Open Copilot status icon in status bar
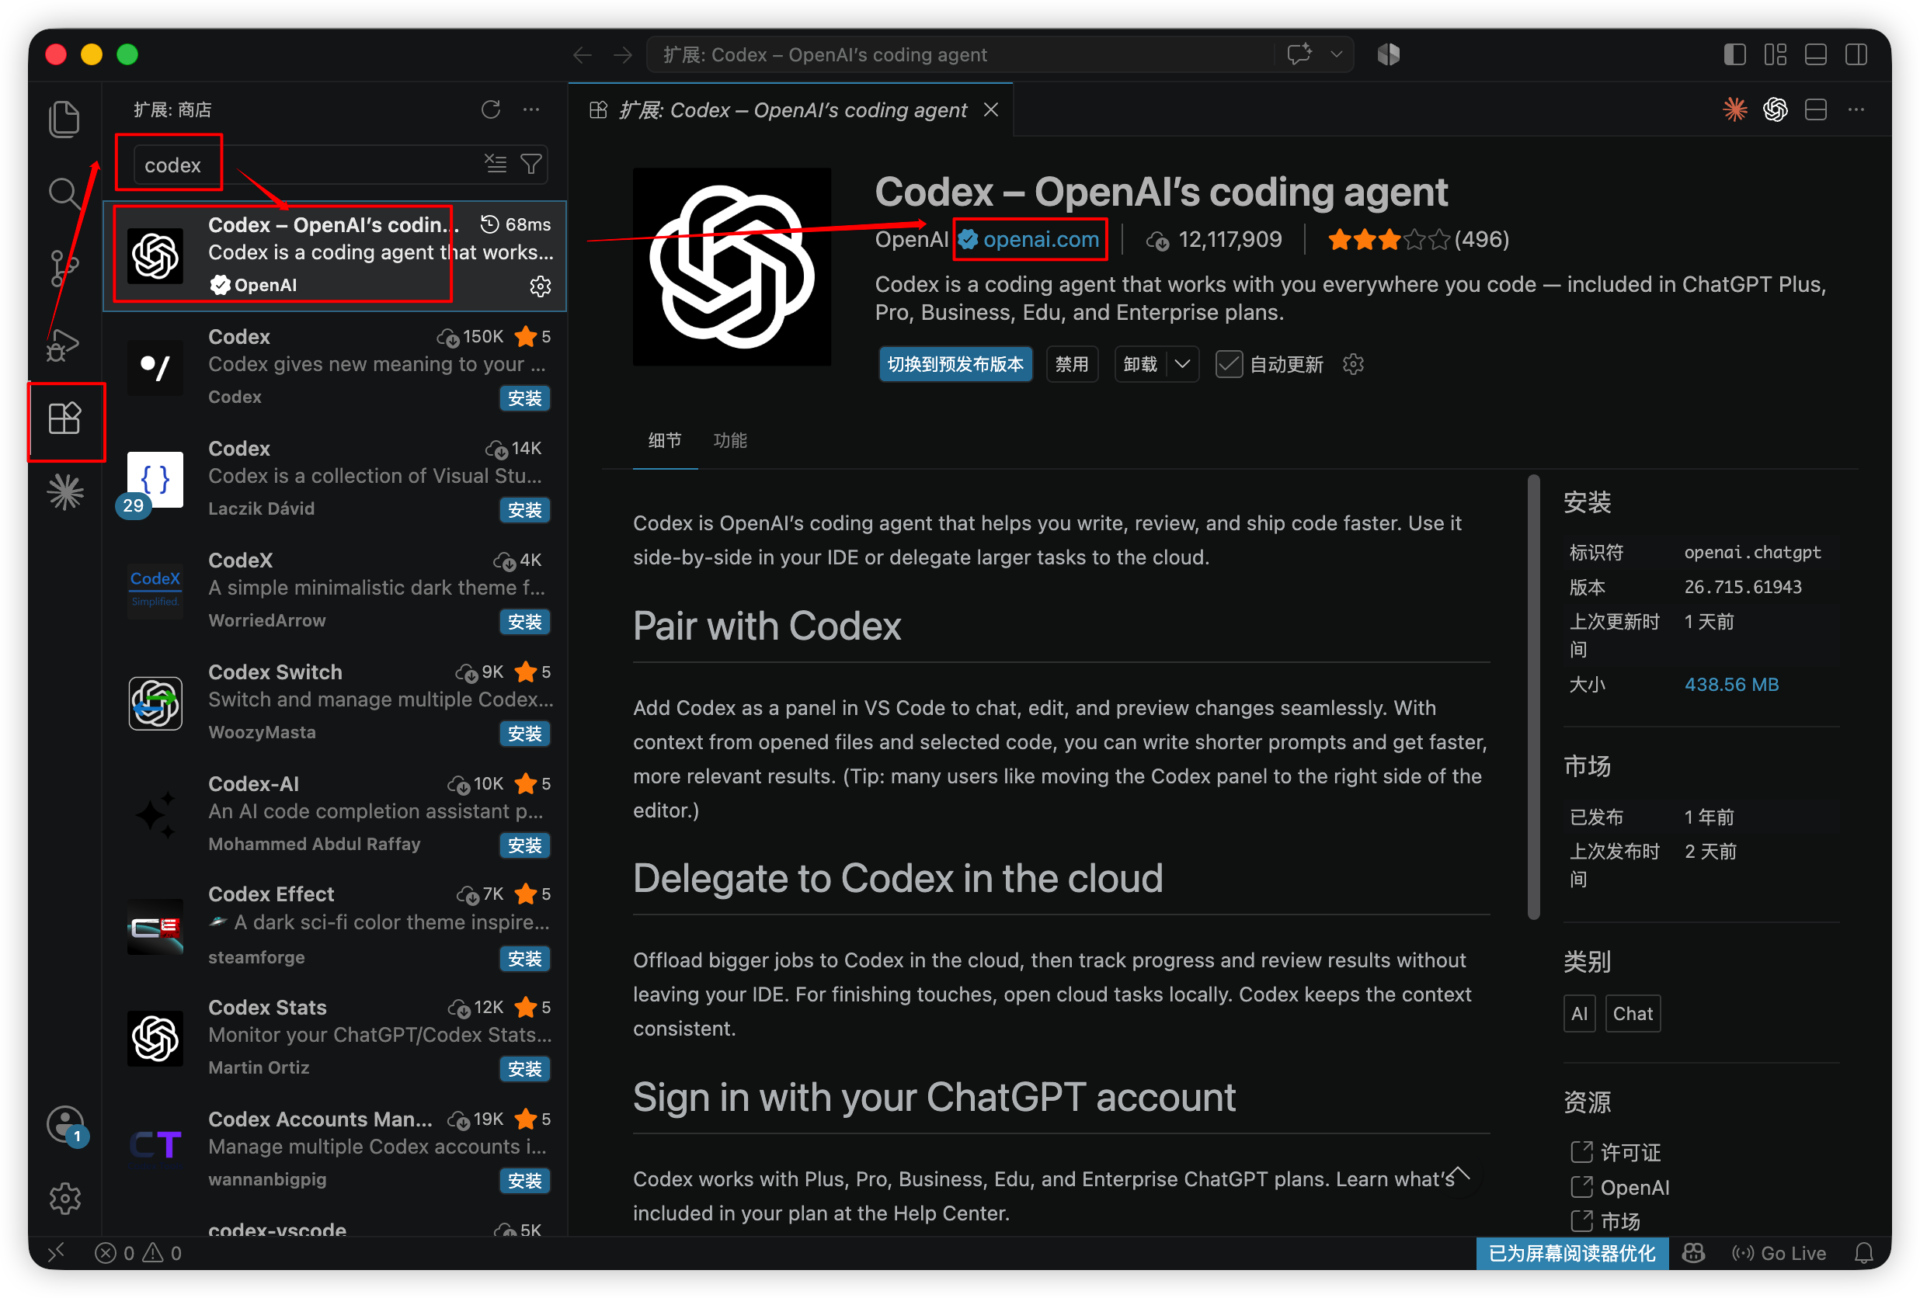Viewport: 1920px width, 1298px height. pyautogui.click(x=1693, y=1253)
